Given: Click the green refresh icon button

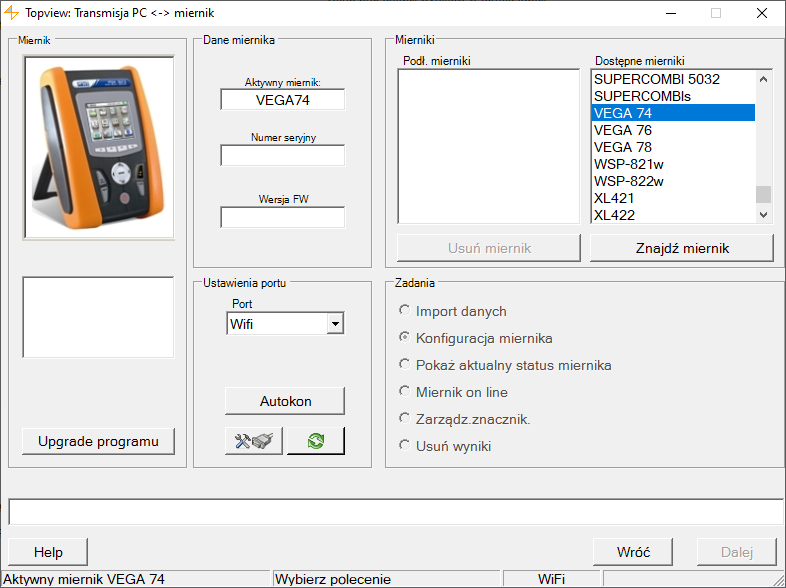Looking at the screenshot, I should coord(315,441).
